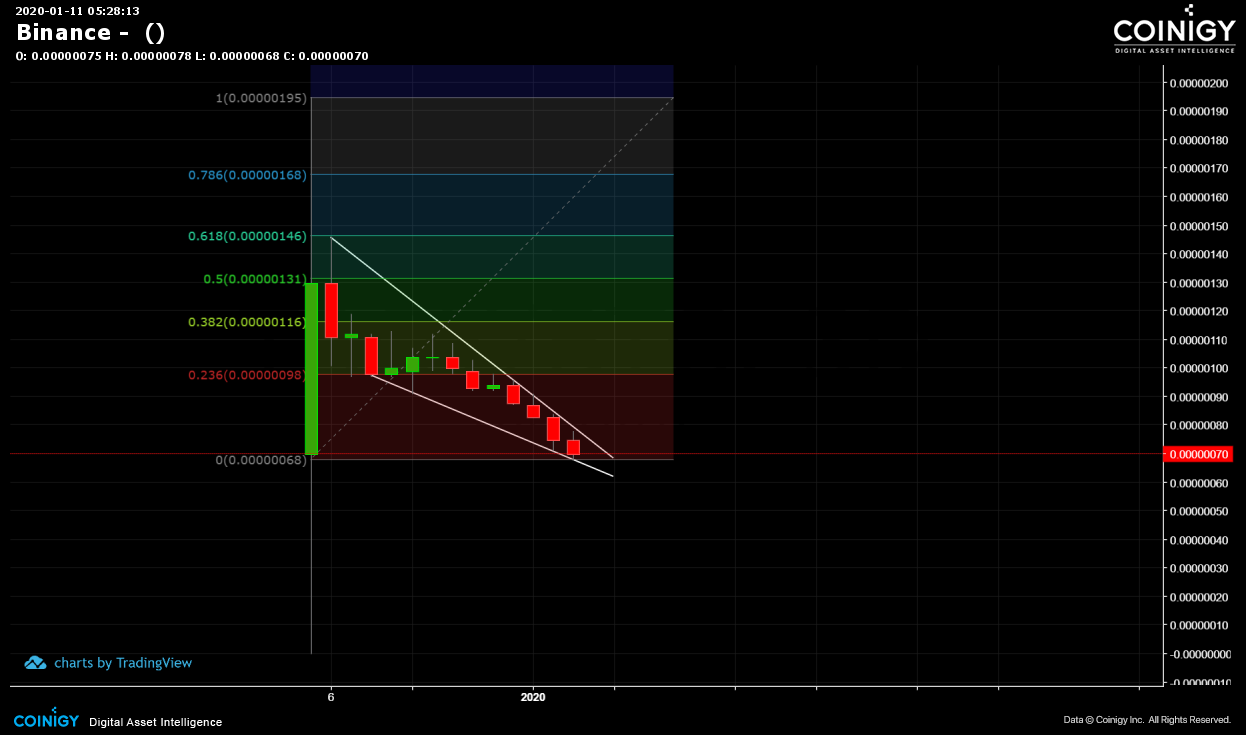Select the Fibonacci 0.382(0.00000116) level label
Viewport: 1246px width, 735px height.
click(248, 322)
